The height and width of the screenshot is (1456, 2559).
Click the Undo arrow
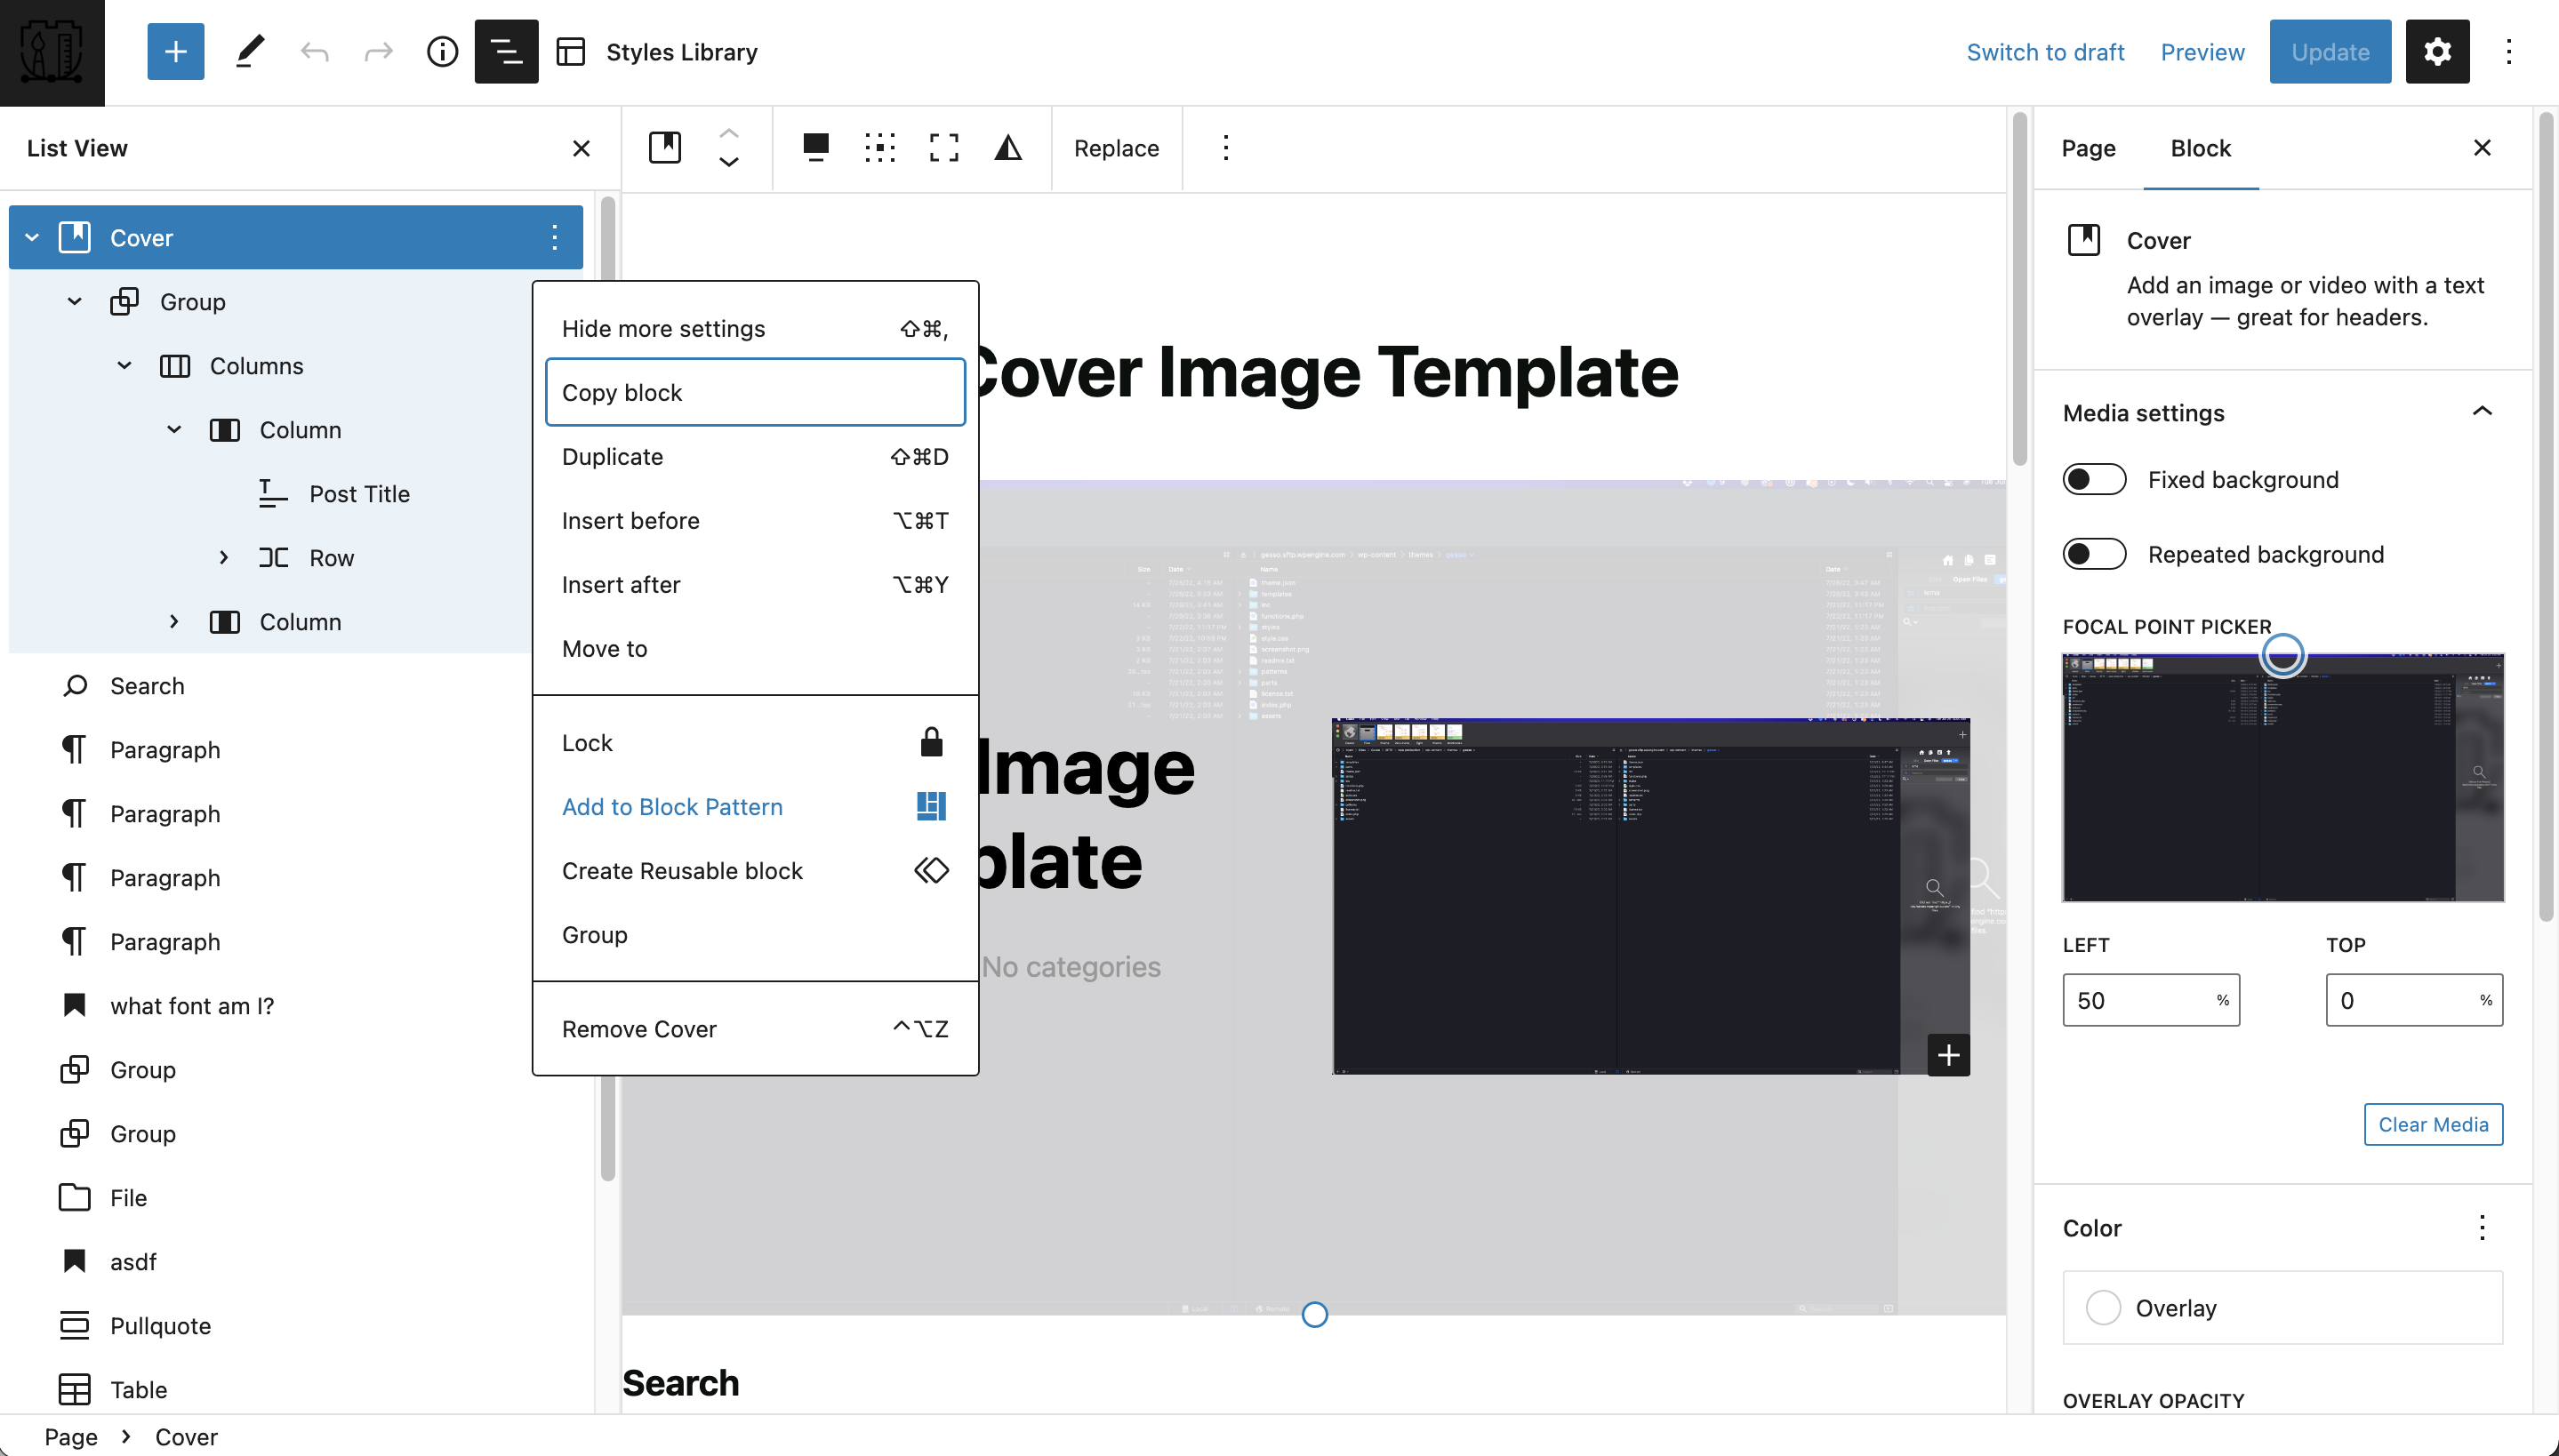coord(314,51)
